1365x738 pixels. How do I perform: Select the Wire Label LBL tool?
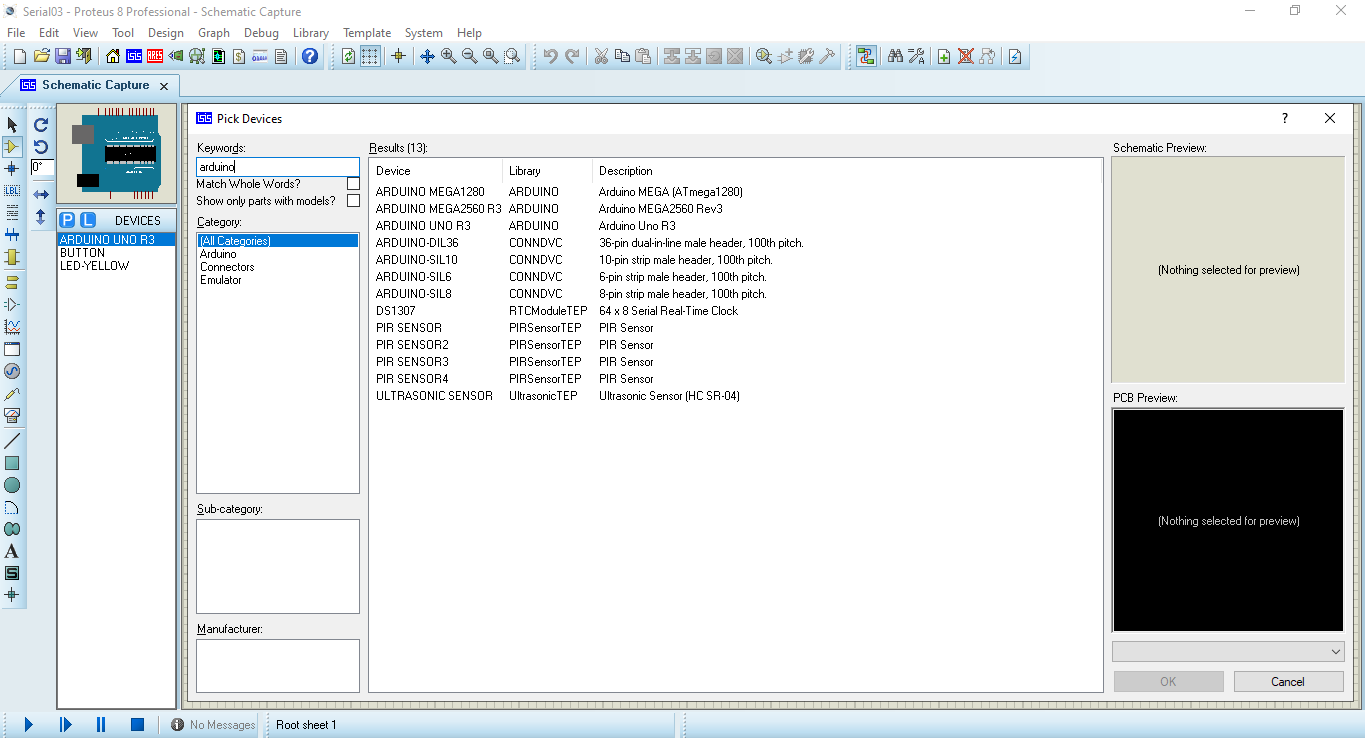[x=12, y=190]
